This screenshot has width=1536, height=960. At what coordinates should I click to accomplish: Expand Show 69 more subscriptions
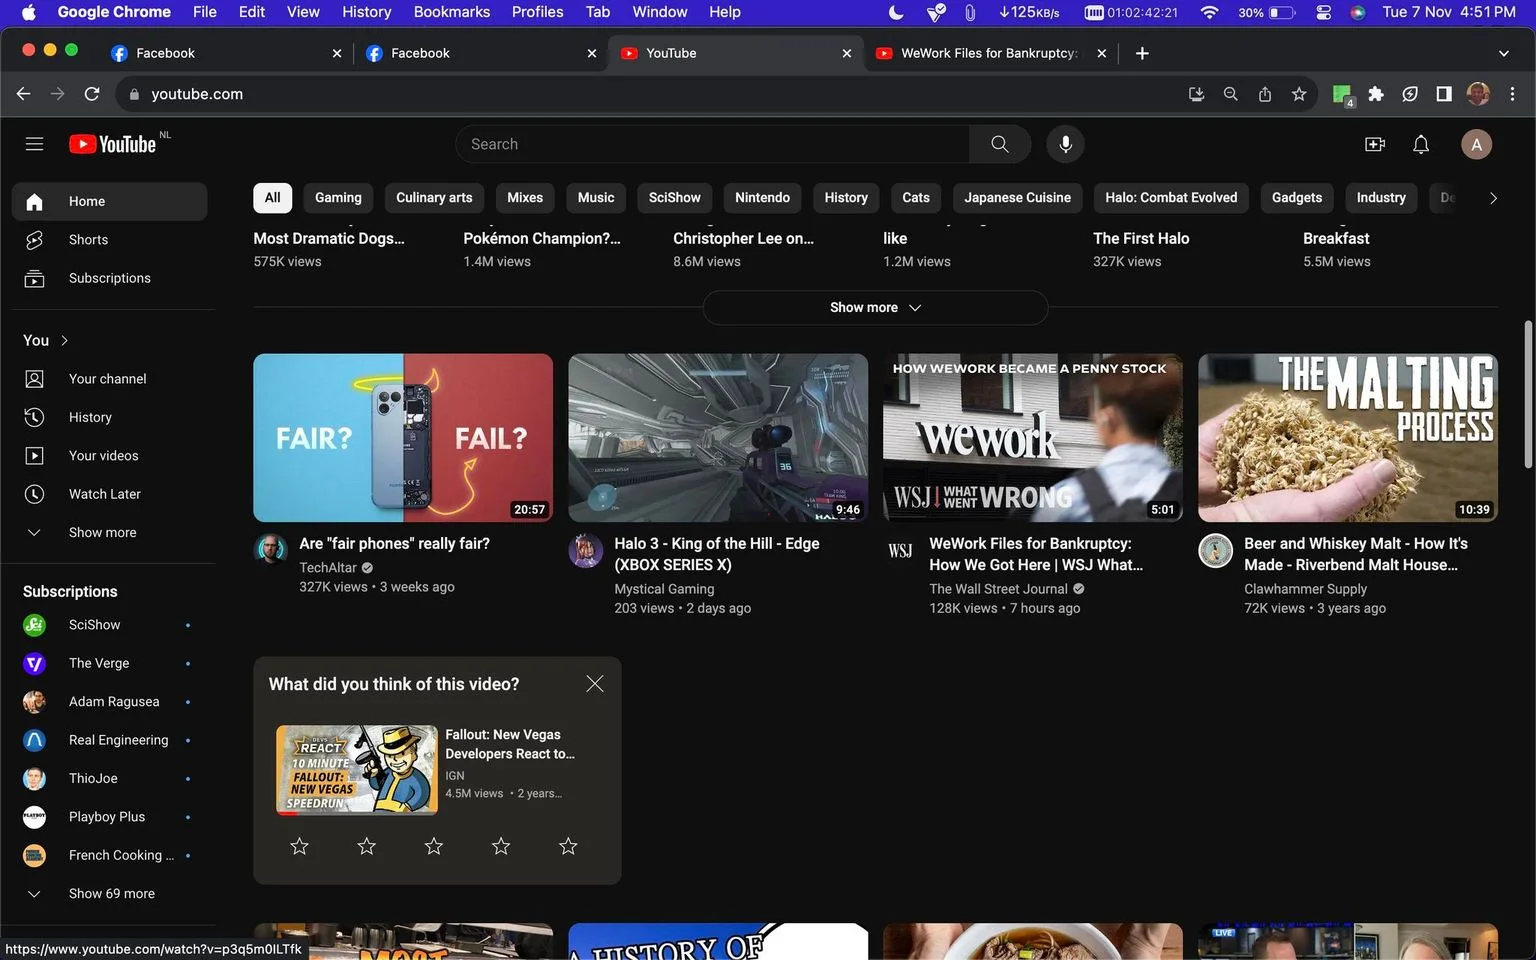[108, 893]
